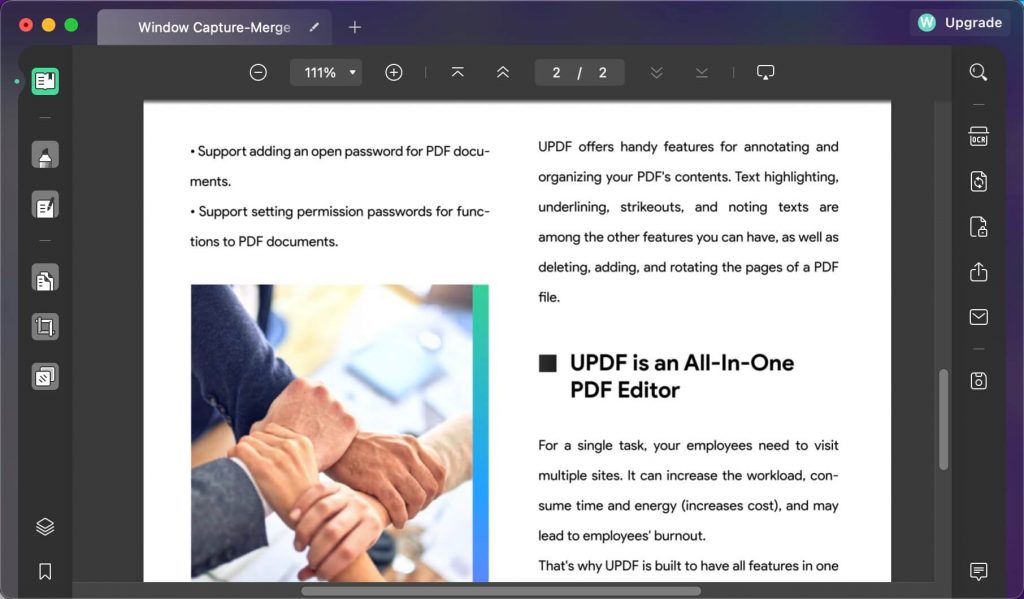Open the zoom level dropdown
Screen dimensions: 1024x599
click(326, 72)
